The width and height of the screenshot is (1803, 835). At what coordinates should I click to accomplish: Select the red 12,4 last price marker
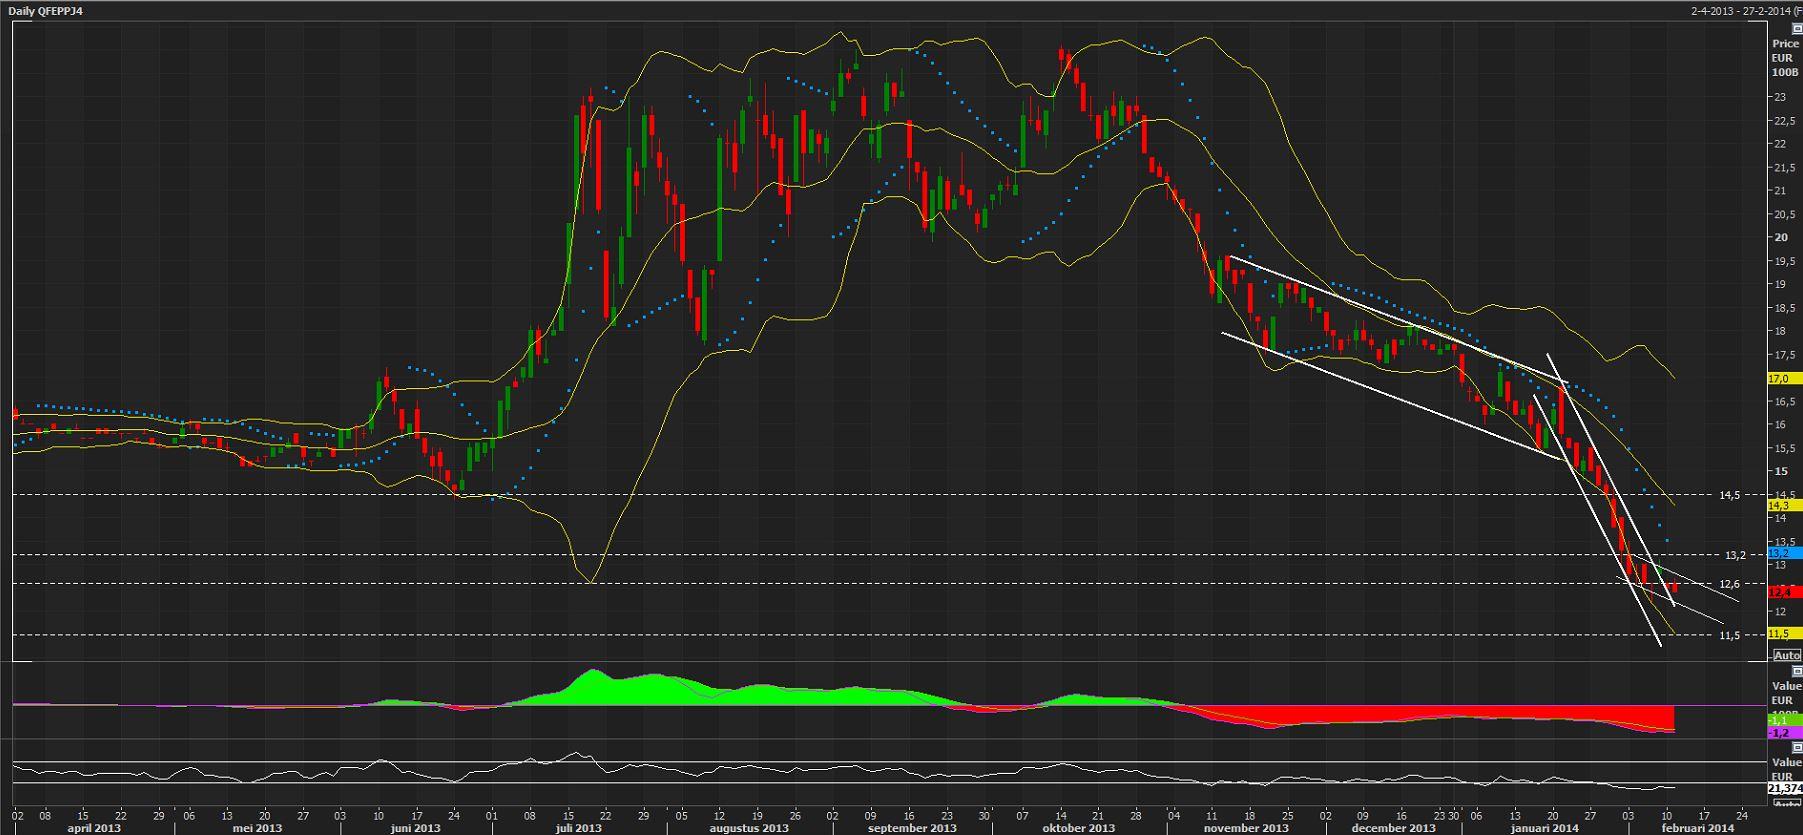tap(1784, 592)
